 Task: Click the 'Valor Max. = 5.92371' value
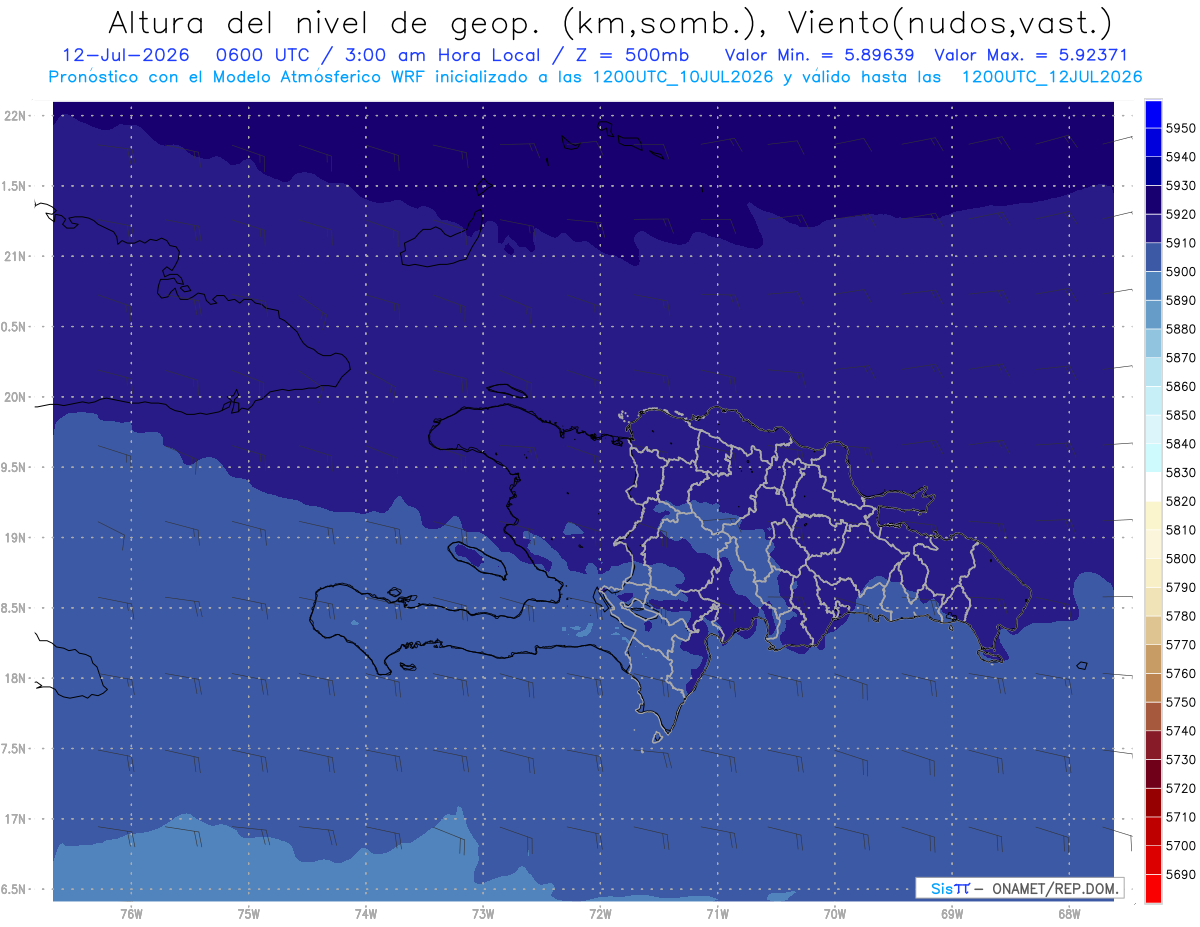click(x=1030, y=55)
